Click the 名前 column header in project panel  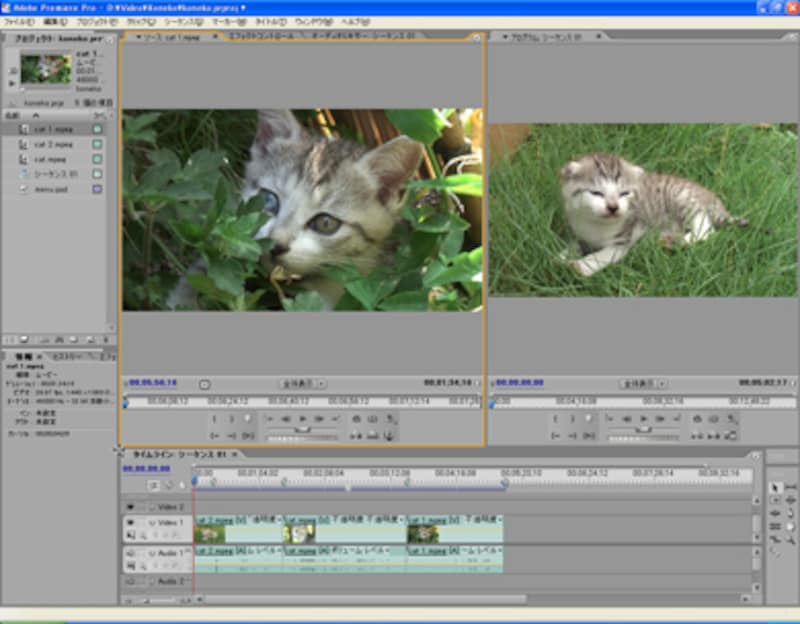(12, 115)
